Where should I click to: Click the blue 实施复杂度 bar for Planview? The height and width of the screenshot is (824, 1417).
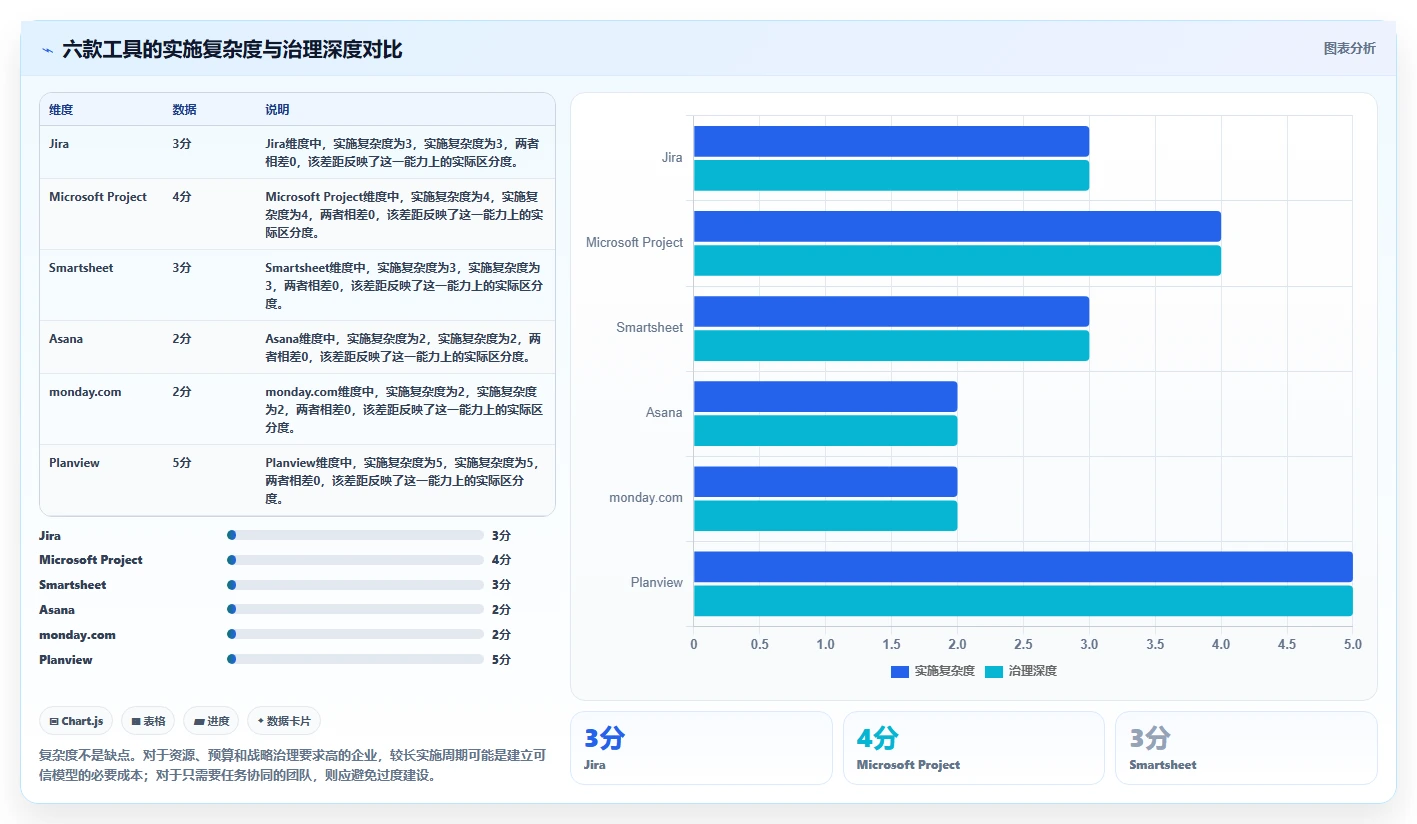pos(1023,566)
